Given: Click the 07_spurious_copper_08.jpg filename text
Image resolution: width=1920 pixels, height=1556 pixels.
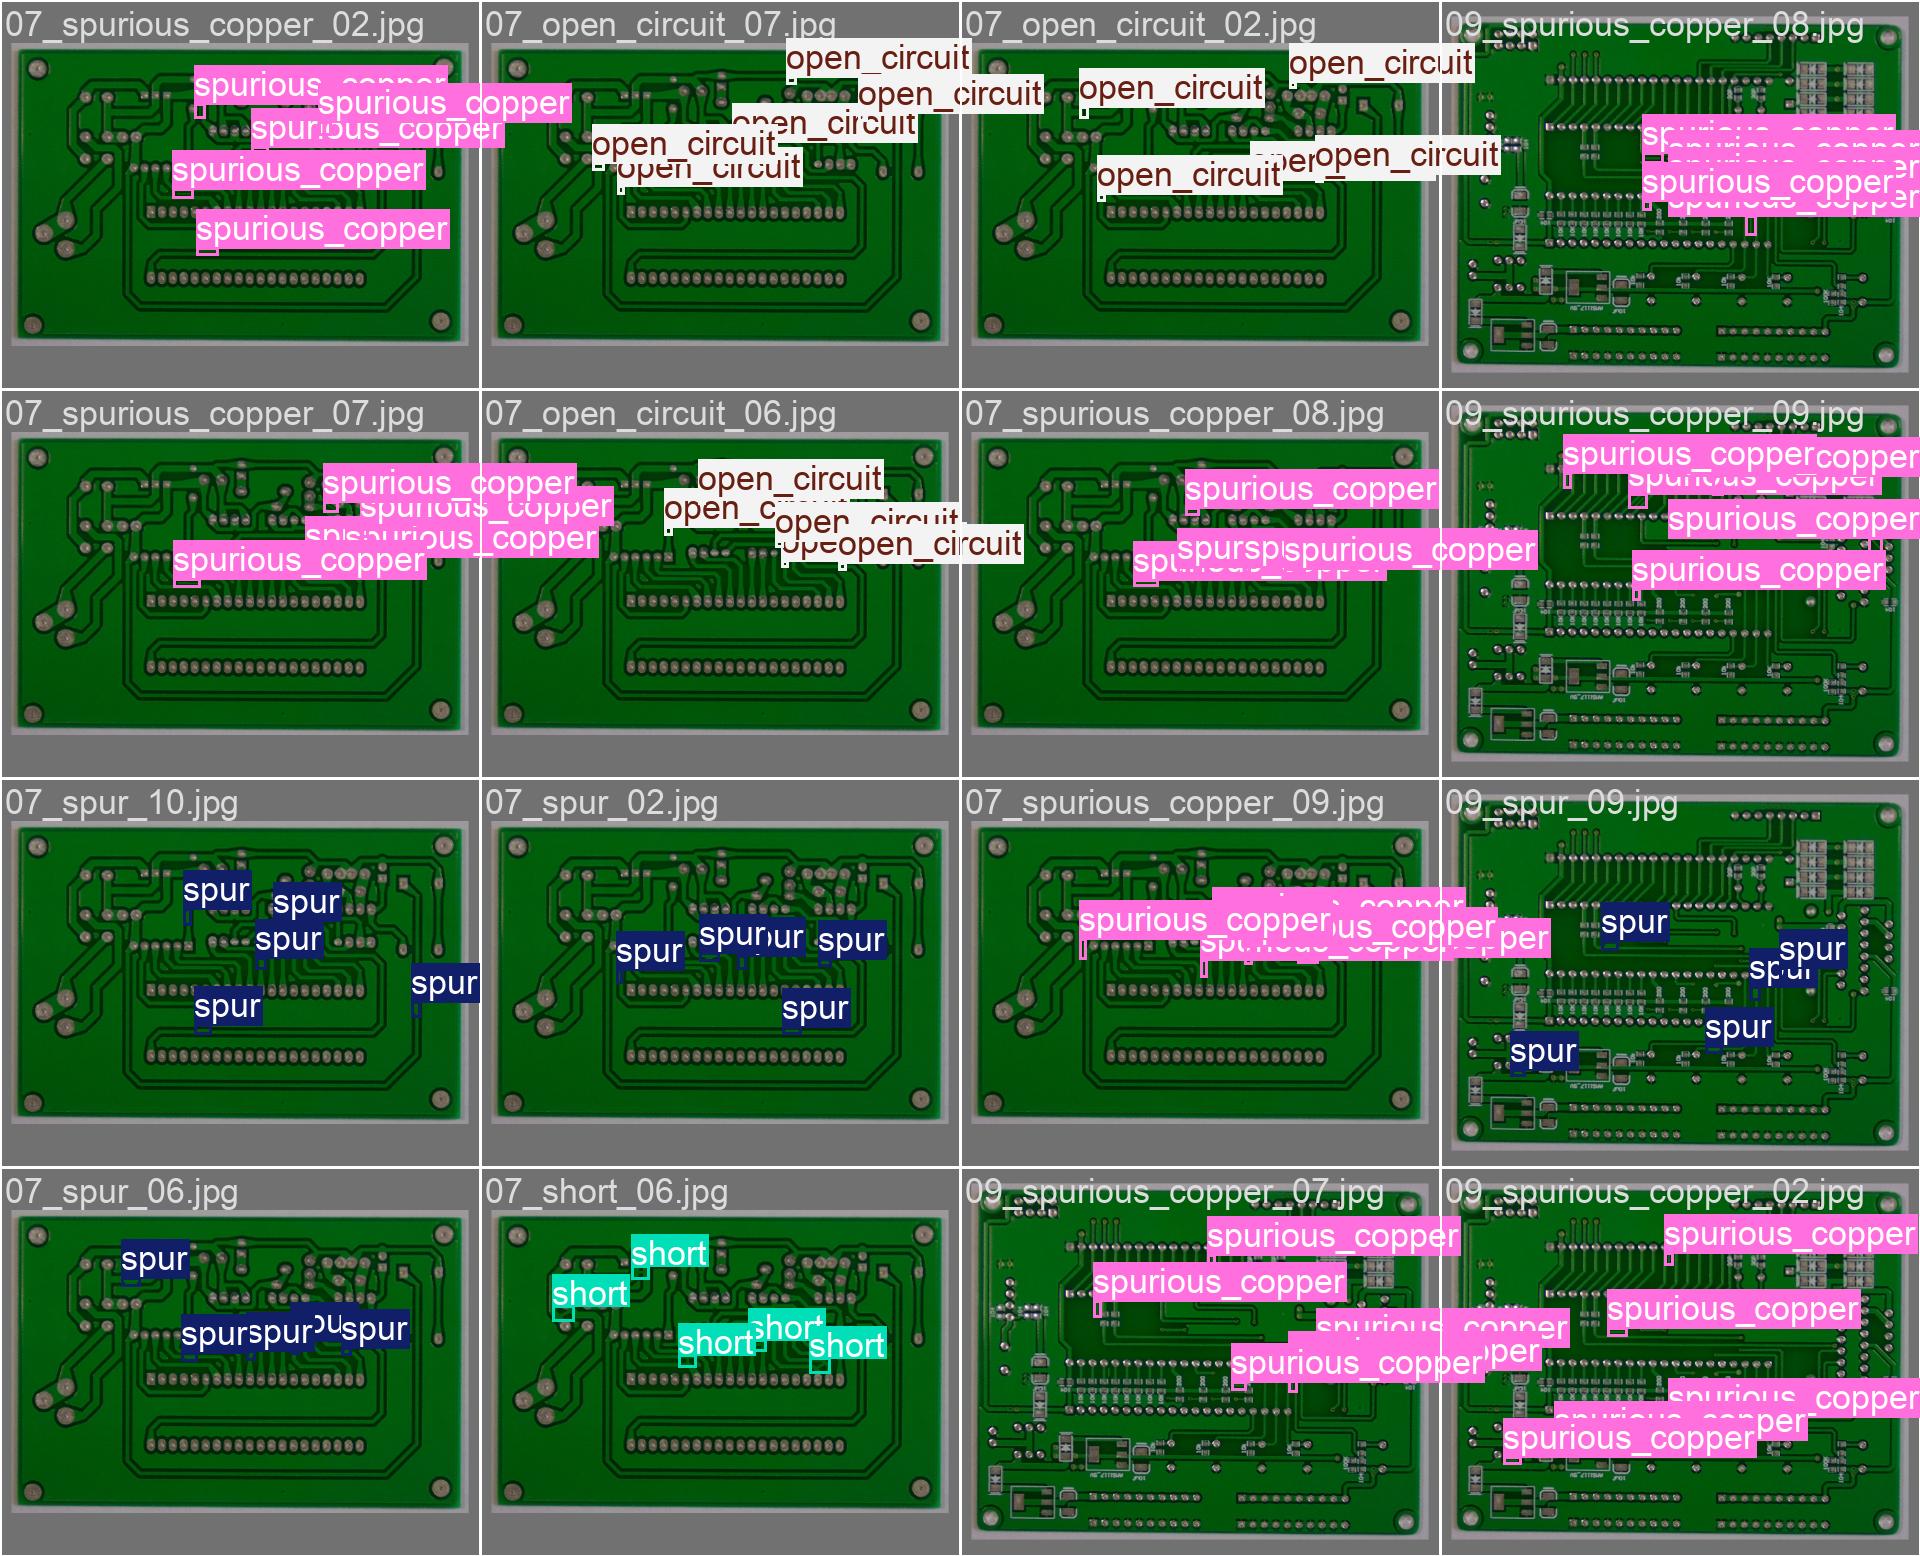Looking at the screenshot, I should click(1174, 414).
